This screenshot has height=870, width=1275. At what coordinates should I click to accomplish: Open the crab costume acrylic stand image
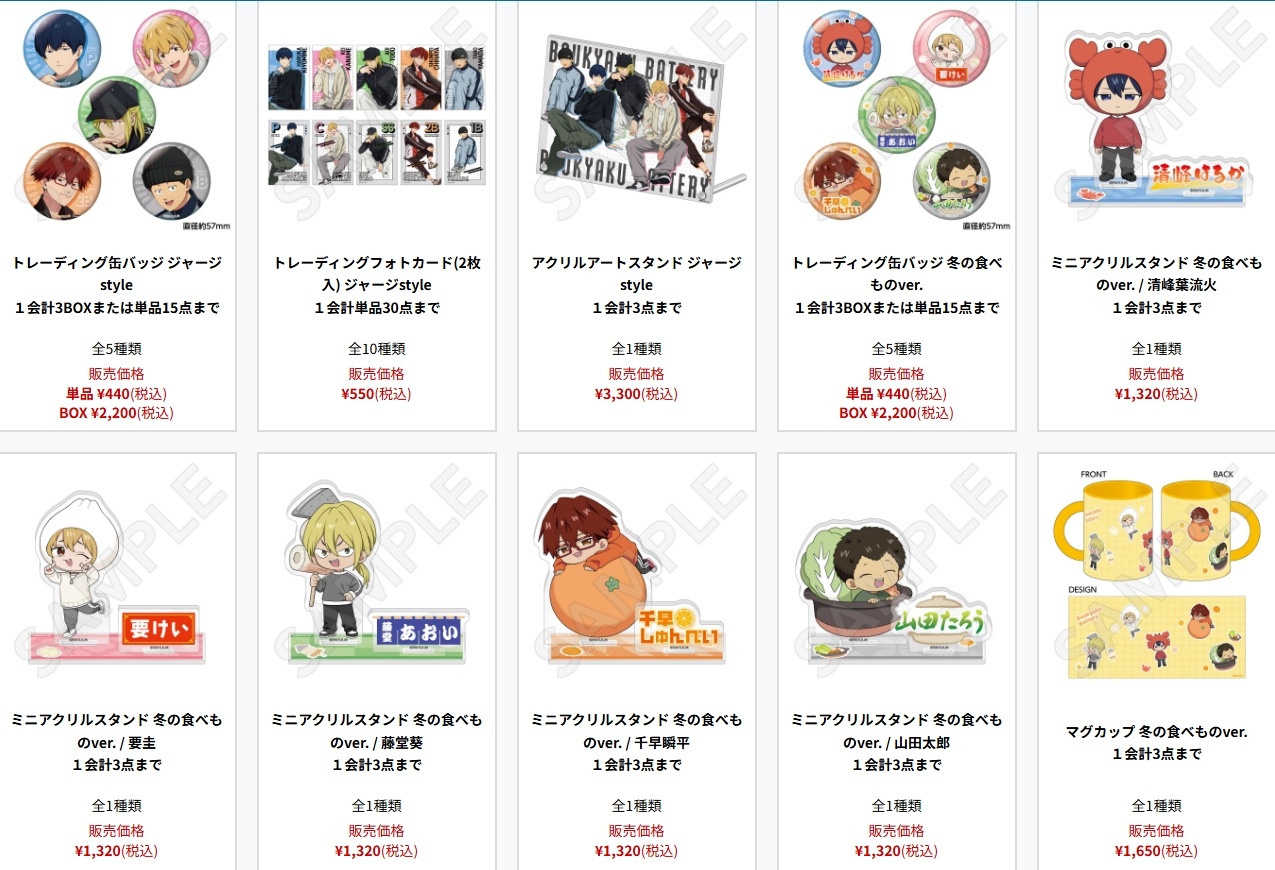(1157, 118)
